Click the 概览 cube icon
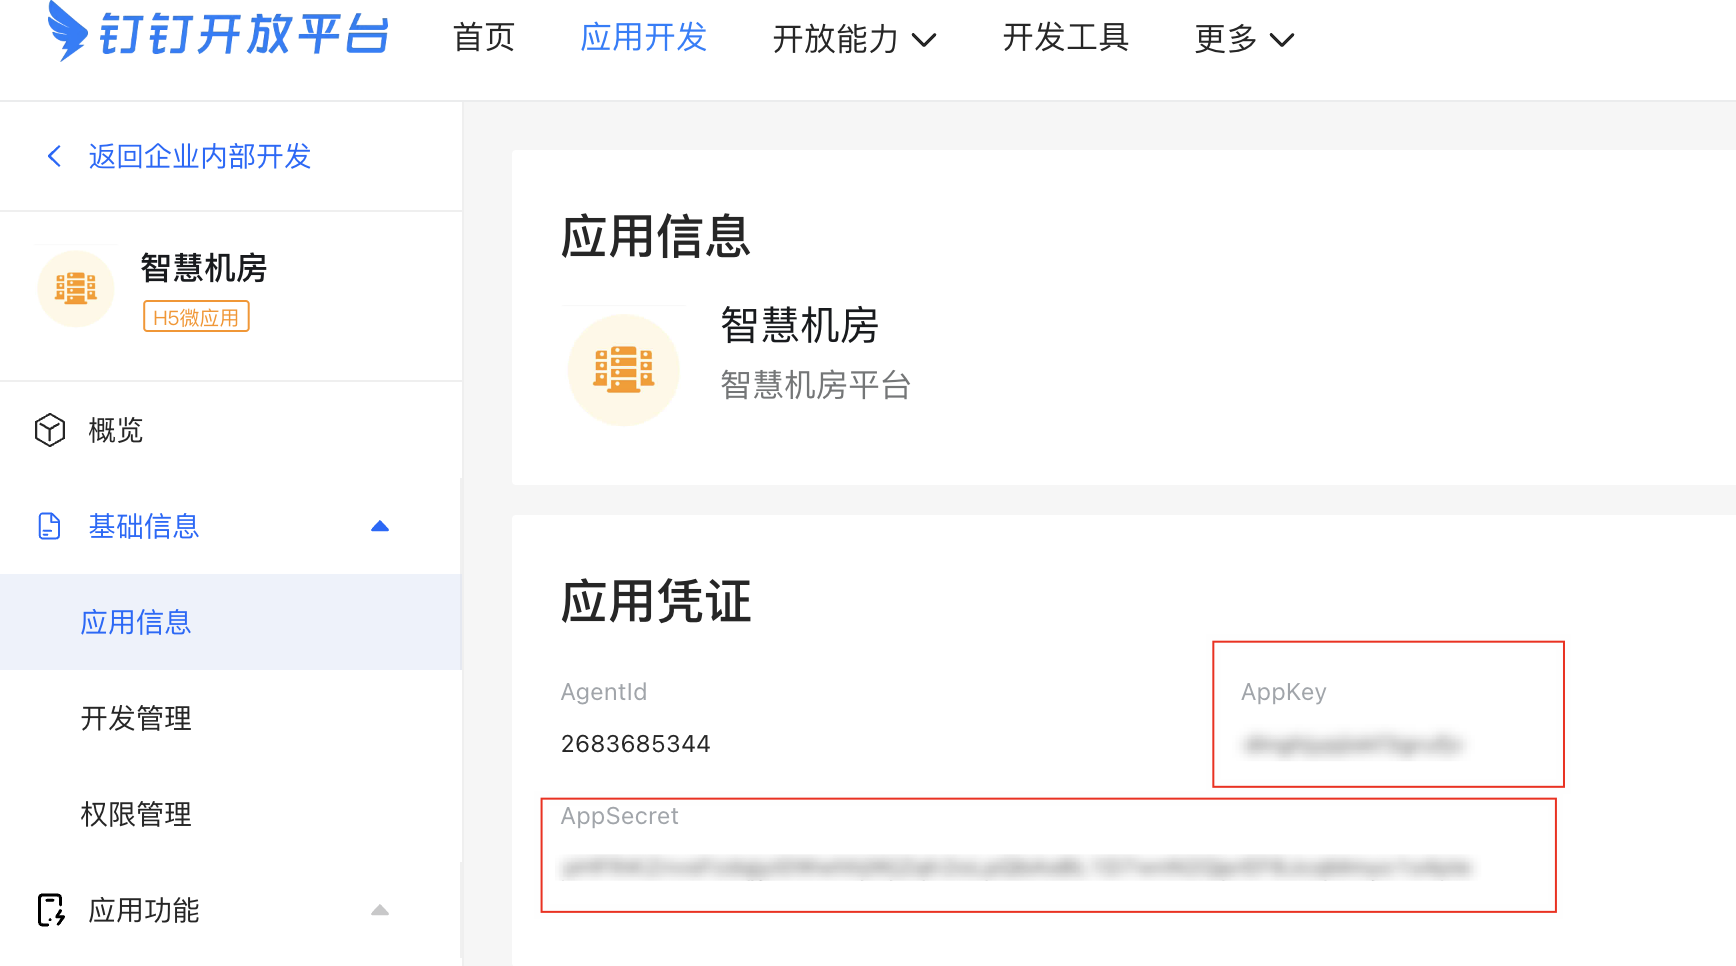1736x966 pixels. click(50, 430)
